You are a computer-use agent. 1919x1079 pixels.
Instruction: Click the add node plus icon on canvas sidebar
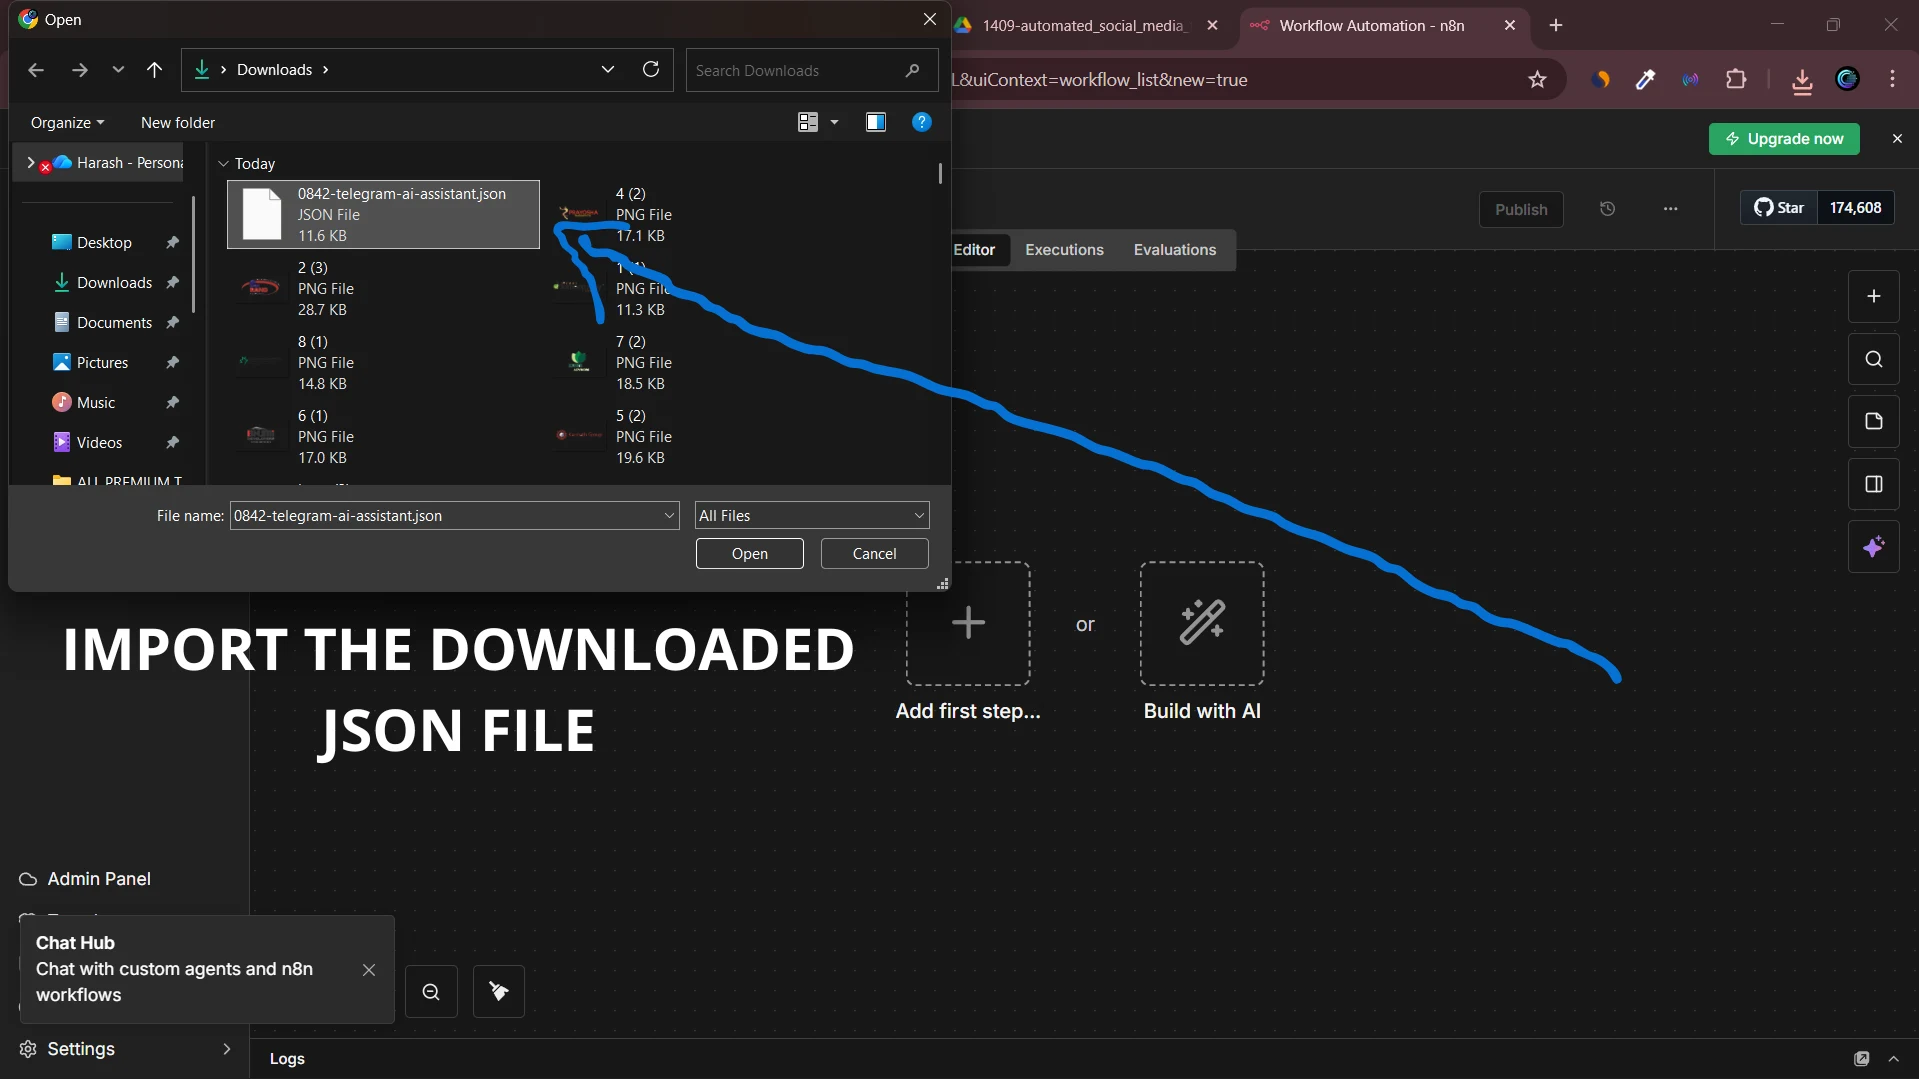[x=1874, y=296]
